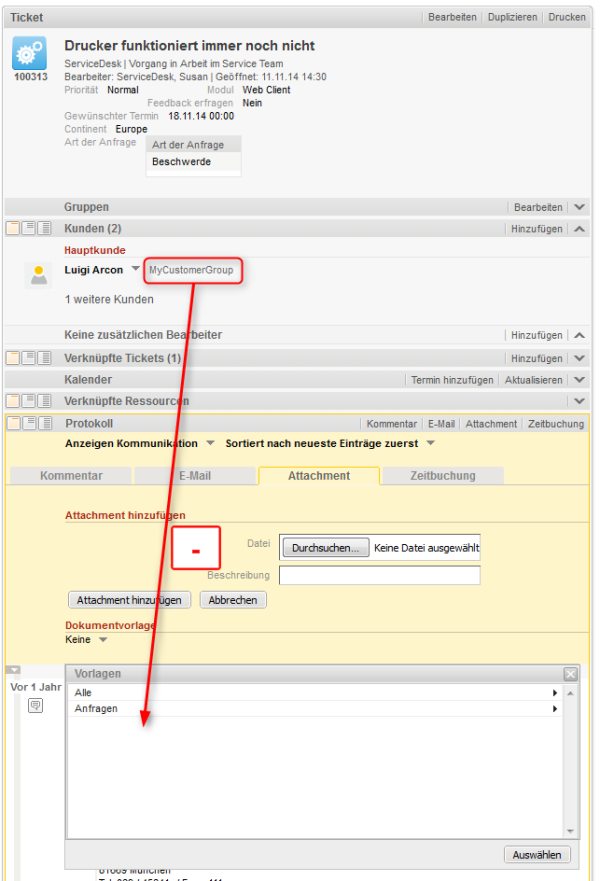This screenshot has height=881, width=600.
Task: Select detailed view icon in Verknüpfte Tickets
Action: (x=44, y=358)
